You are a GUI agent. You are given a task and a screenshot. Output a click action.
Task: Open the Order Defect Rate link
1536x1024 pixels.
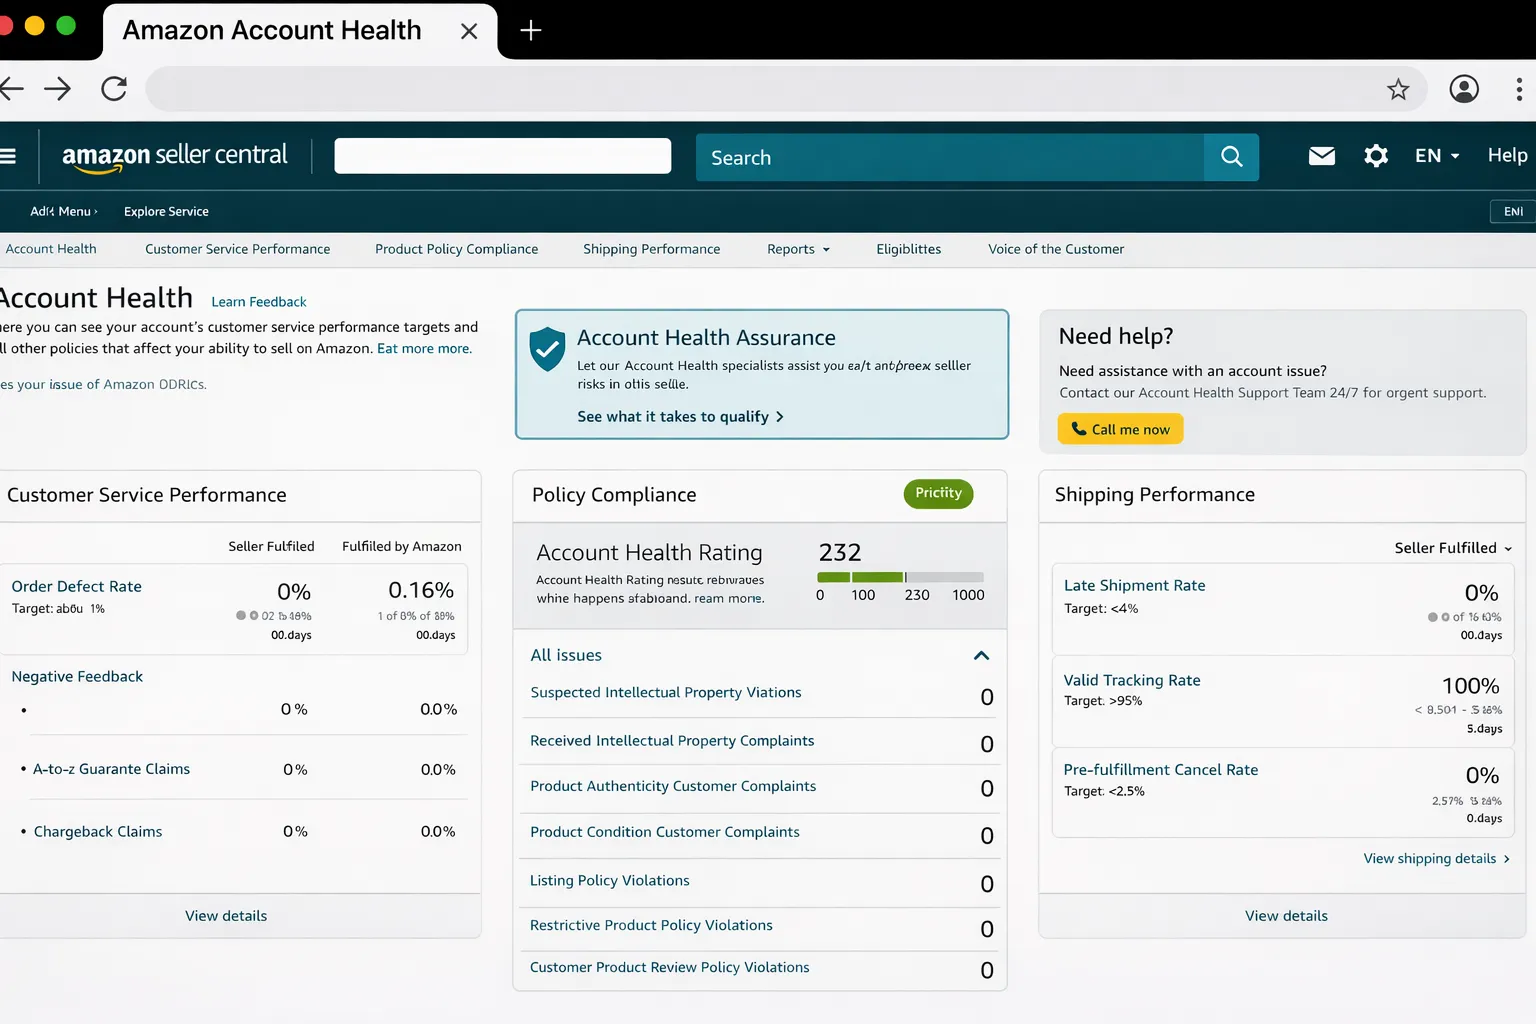click(76, 587)
